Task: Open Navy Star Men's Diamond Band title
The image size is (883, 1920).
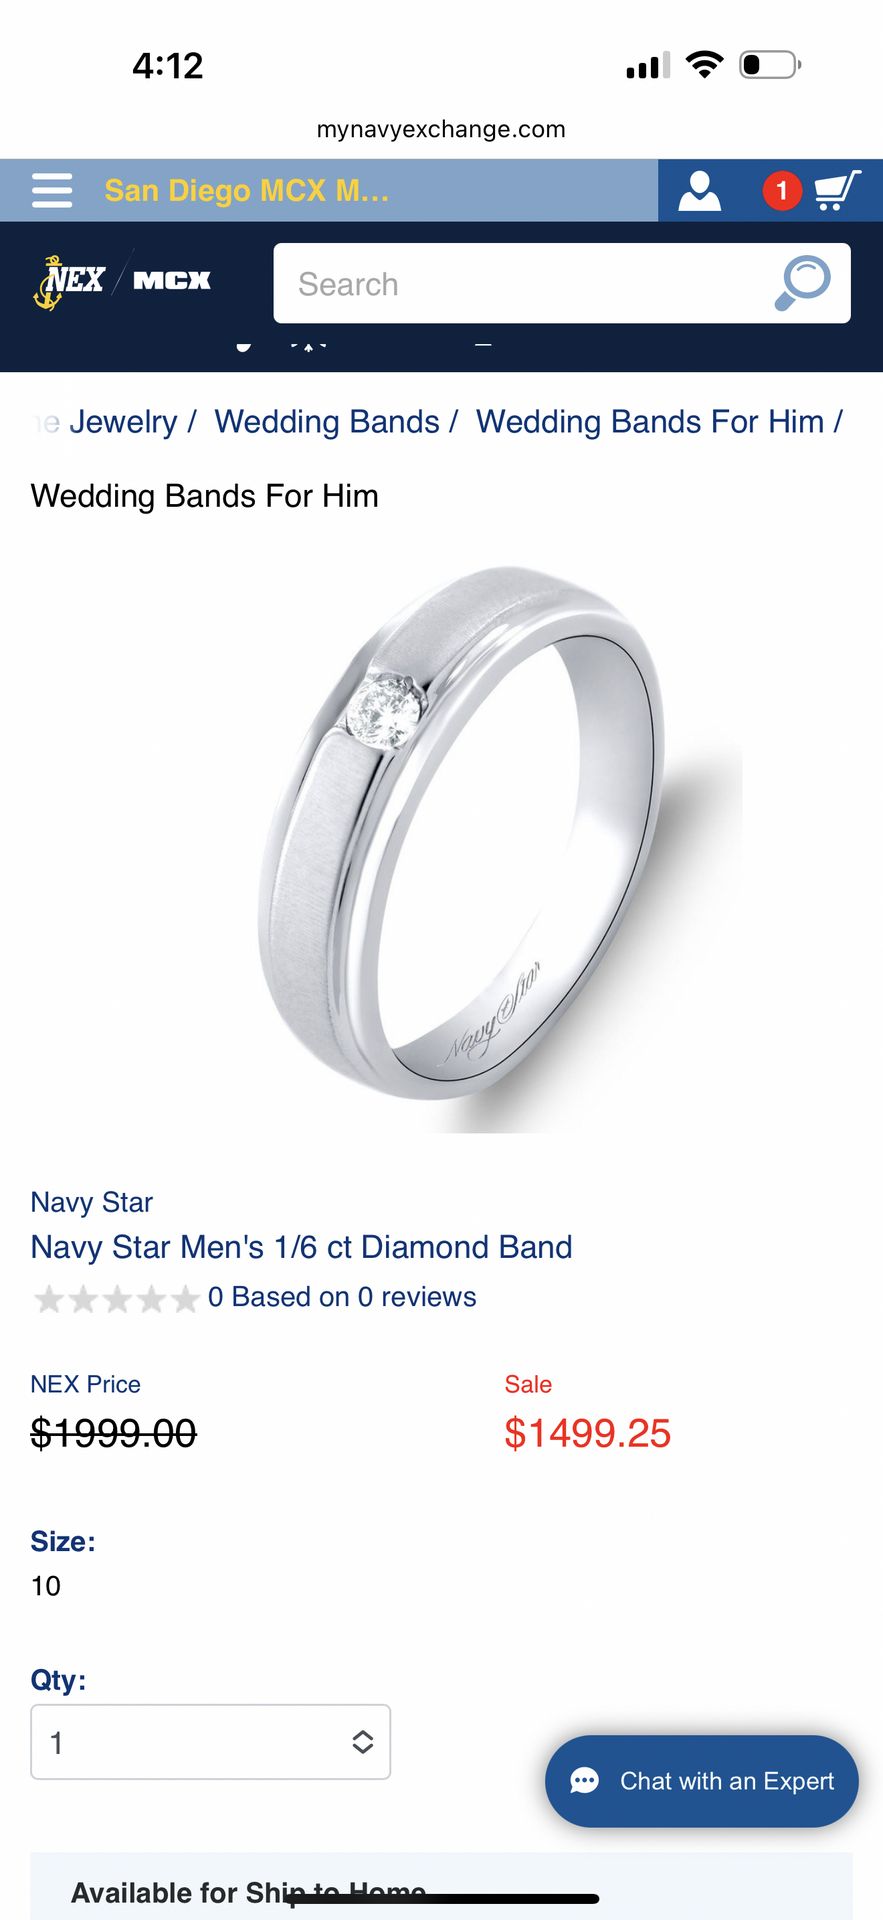Action: tap(302, 1247)
